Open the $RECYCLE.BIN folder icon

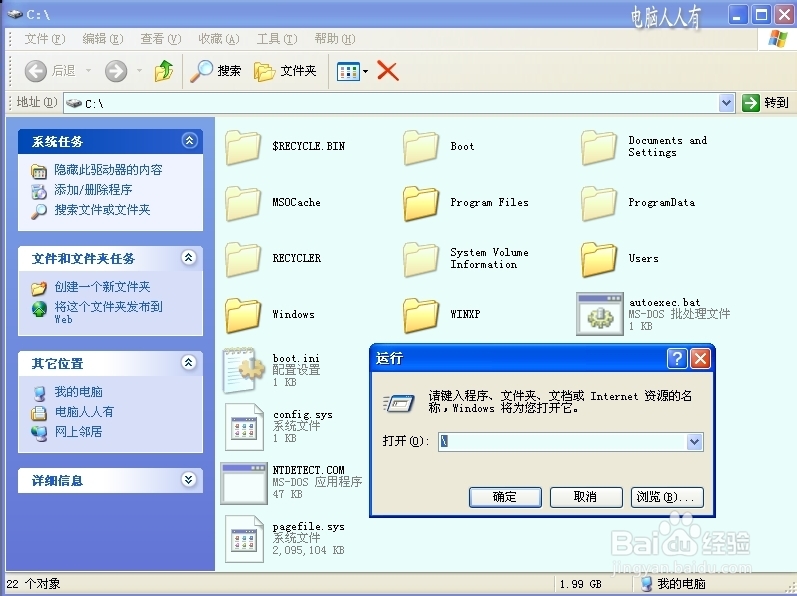pyautogui.click(x=243, y=147)
